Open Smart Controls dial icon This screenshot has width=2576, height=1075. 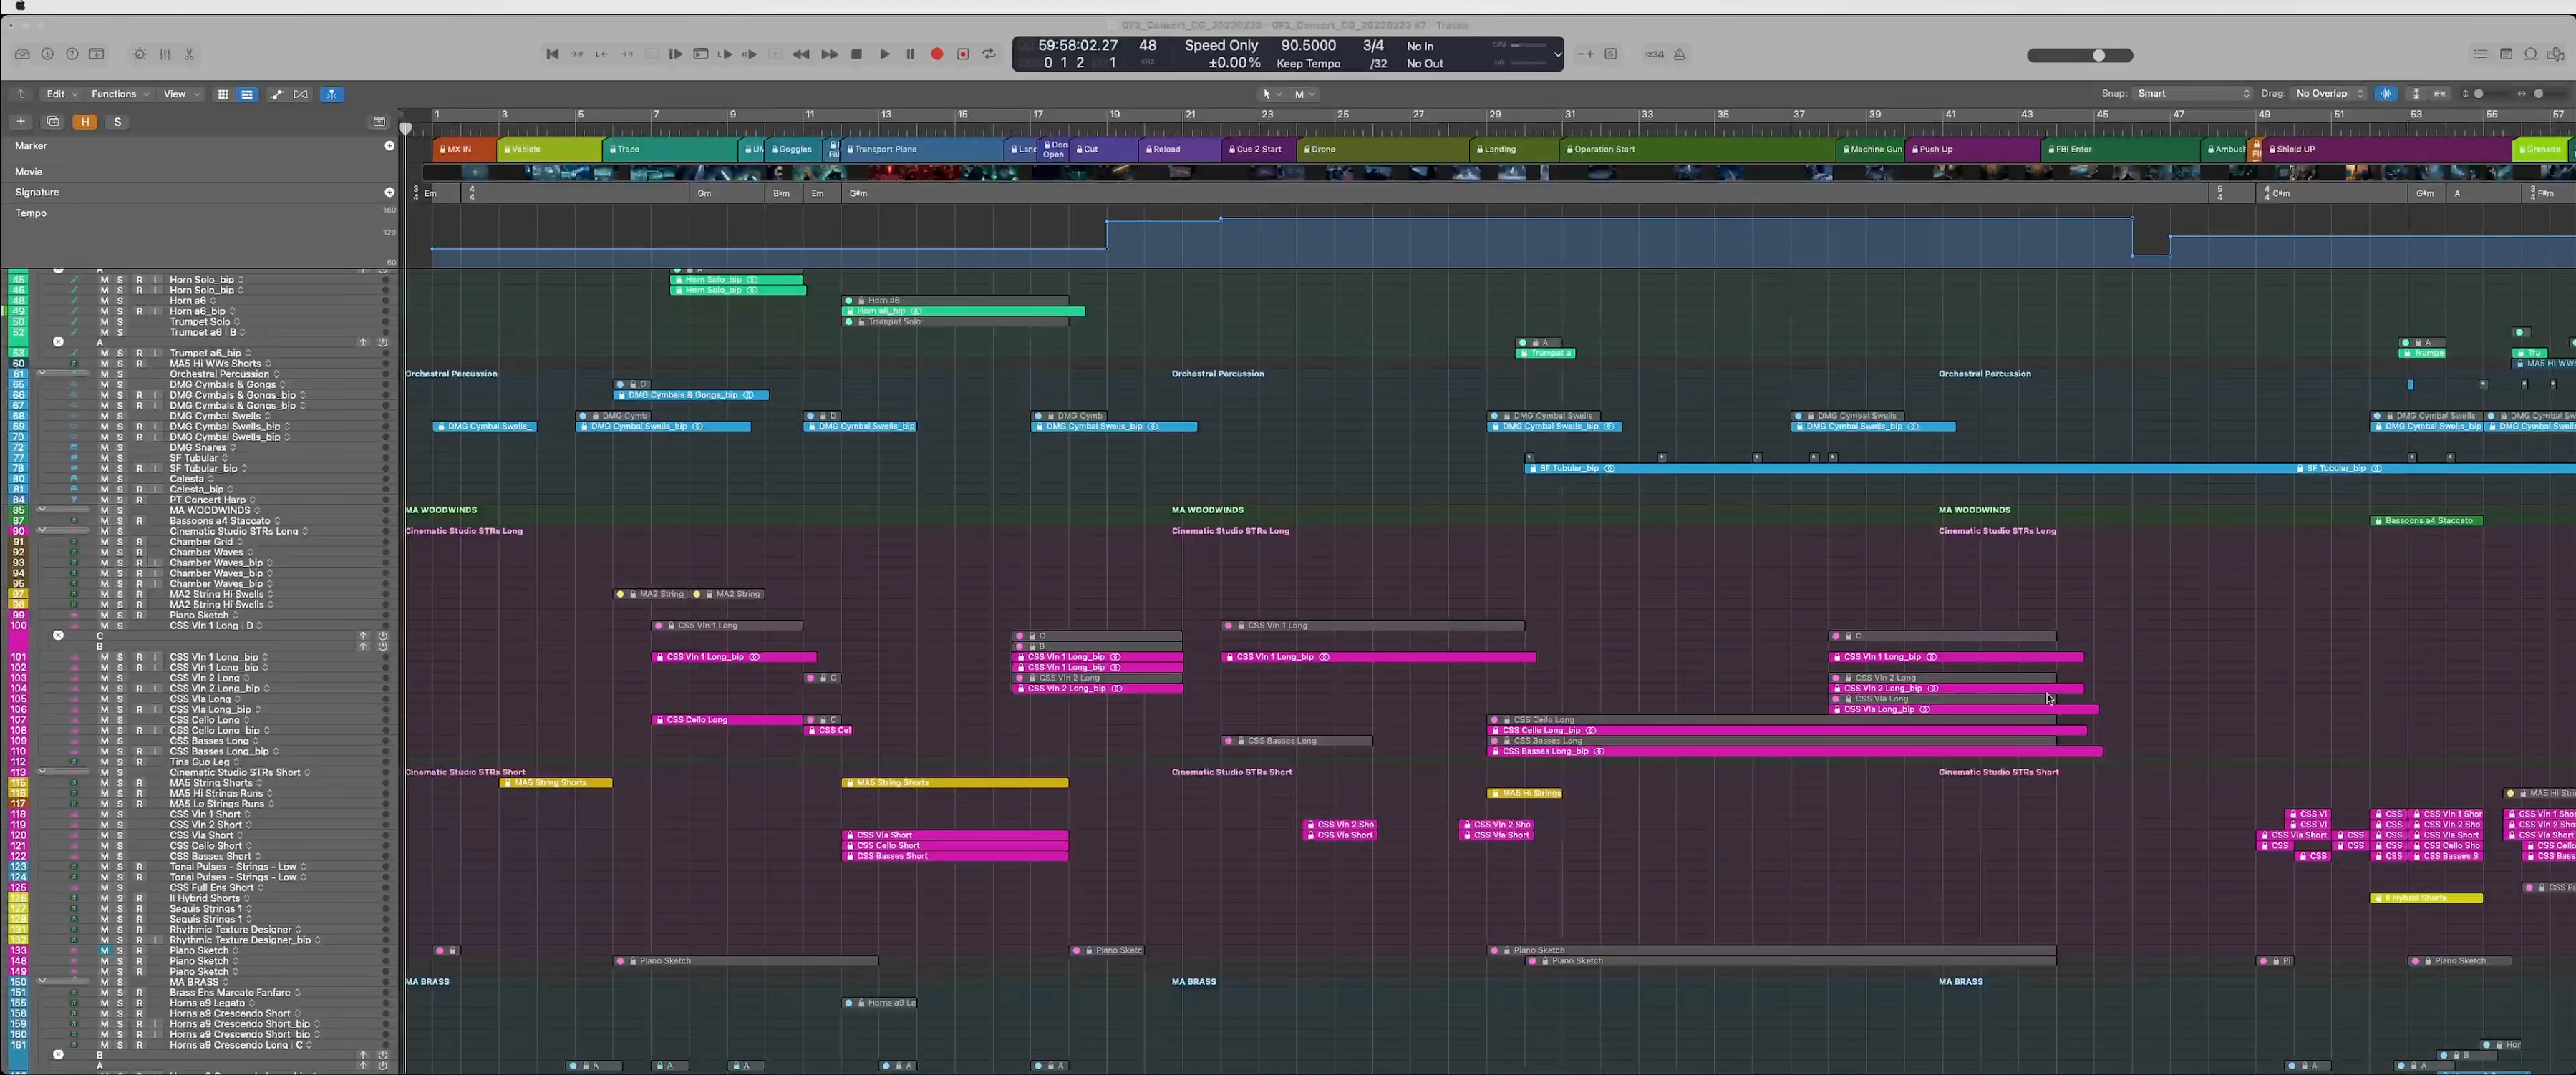[139, 54]
